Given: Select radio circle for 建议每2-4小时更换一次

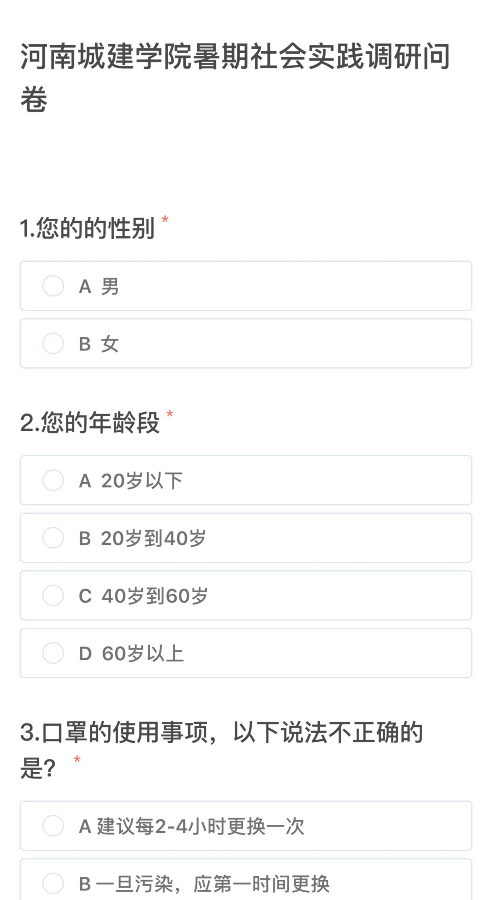Looking at the screenshot, I should (x=53, y=826).
